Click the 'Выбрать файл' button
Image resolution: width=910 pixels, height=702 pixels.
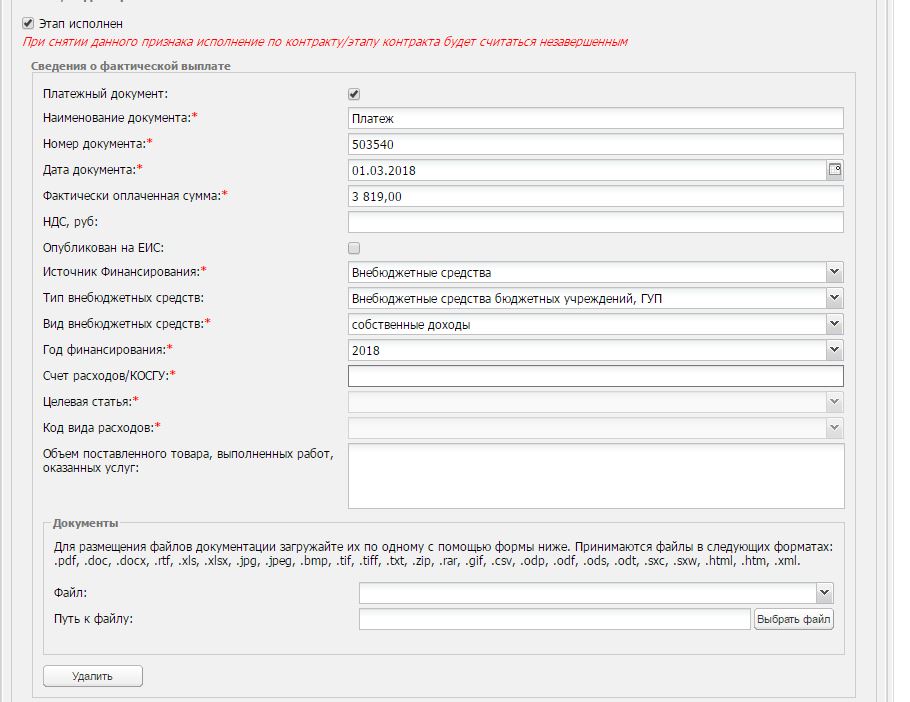tap(794, 620)
